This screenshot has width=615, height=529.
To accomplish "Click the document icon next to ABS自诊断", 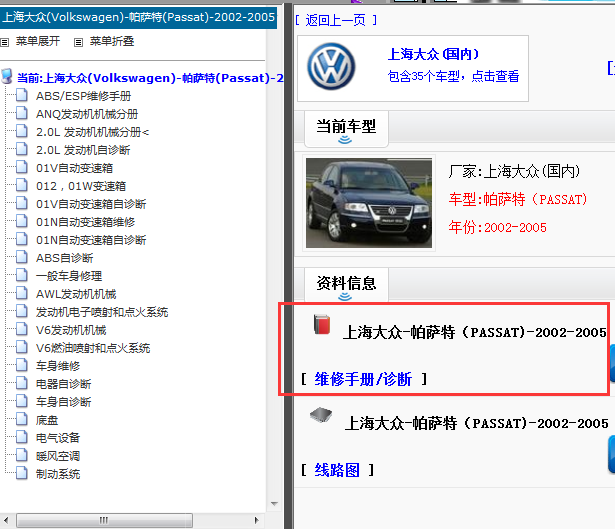I will point(22,257).
